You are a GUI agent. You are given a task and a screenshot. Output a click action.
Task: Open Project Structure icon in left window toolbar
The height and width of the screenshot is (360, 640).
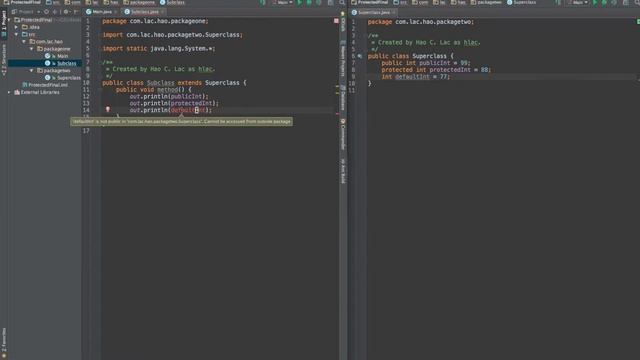330,3
